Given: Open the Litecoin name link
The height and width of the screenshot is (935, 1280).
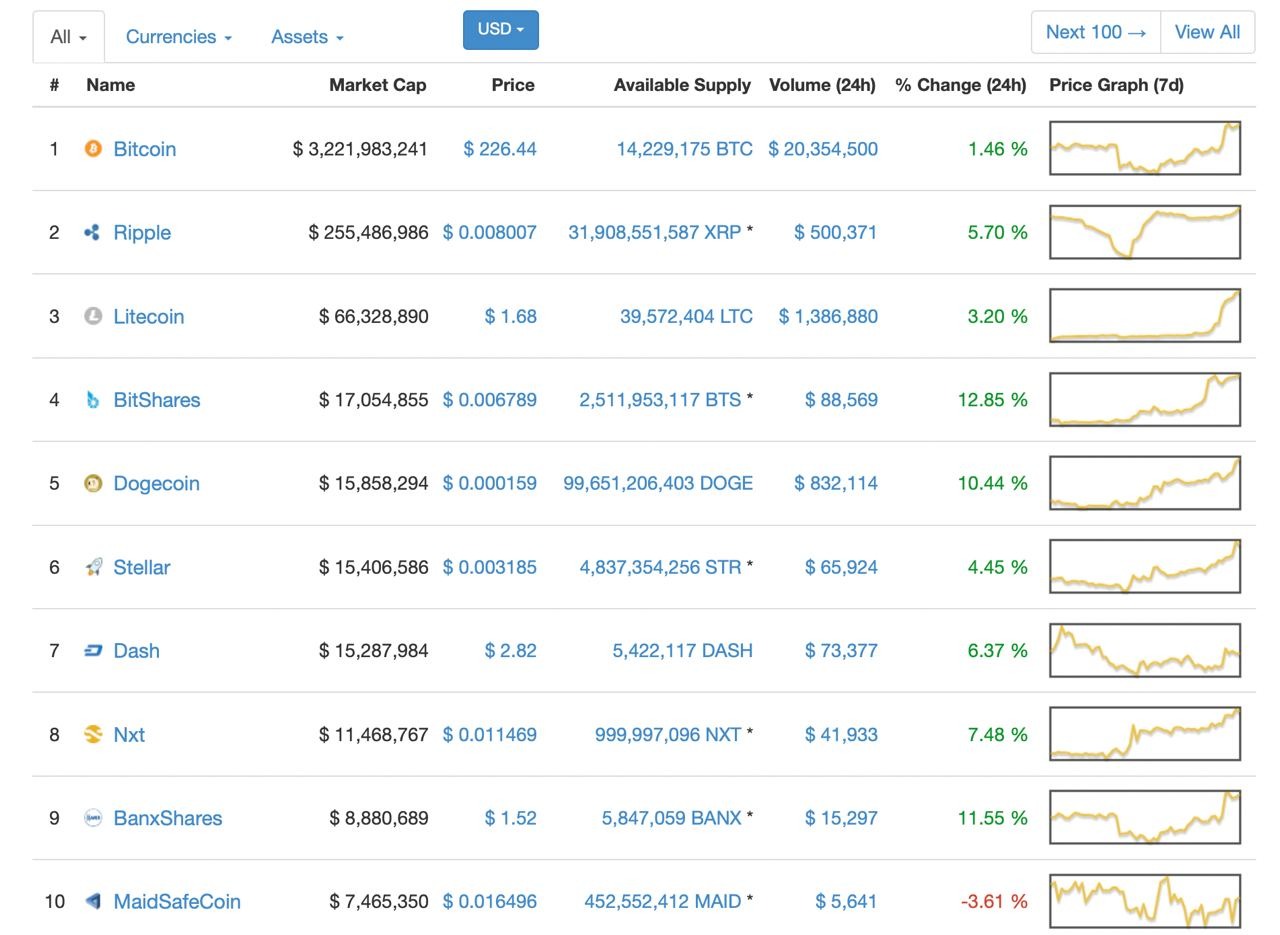Looking at the screenshot, I should [x=149, y=317].
